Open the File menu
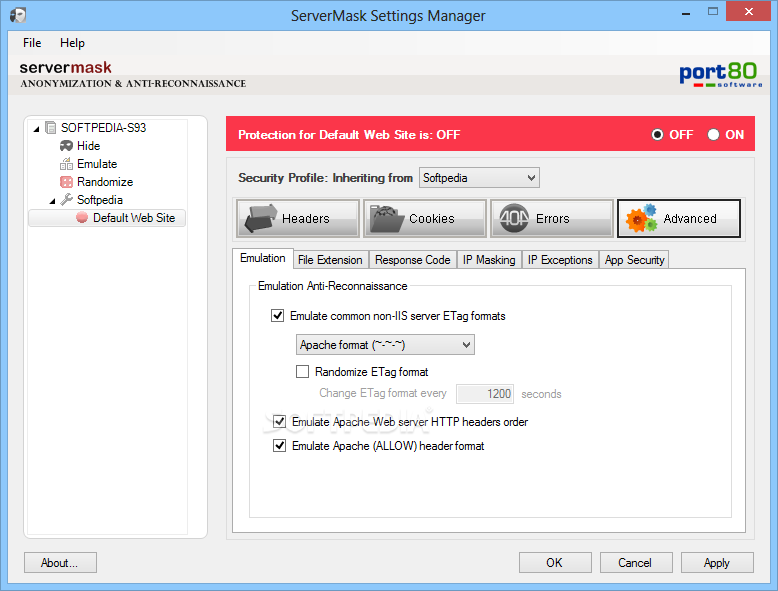Screen dimensions: 778x591 [32, 43]
